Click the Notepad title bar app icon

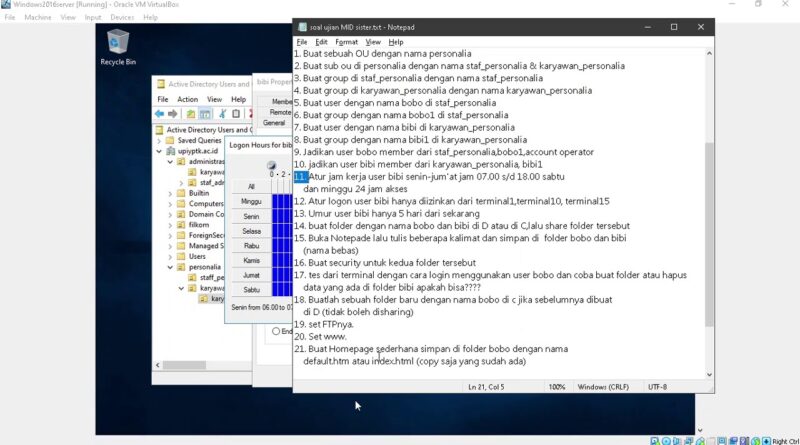pos(302,27)
